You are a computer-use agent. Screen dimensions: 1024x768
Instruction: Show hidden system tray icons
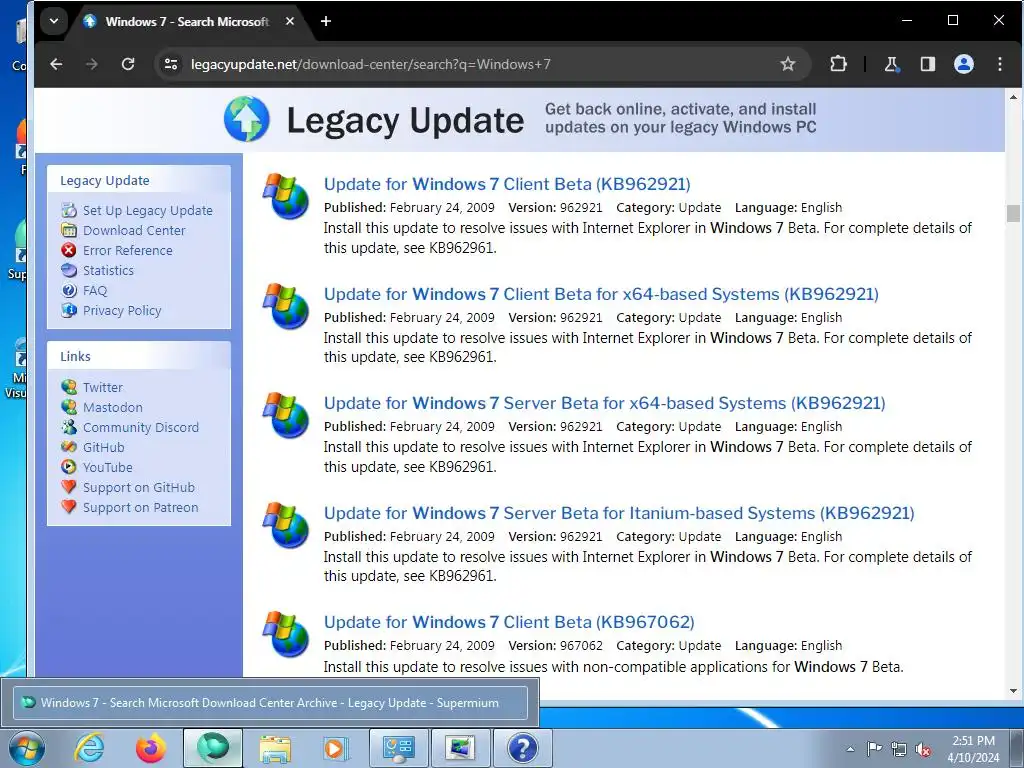850,749
